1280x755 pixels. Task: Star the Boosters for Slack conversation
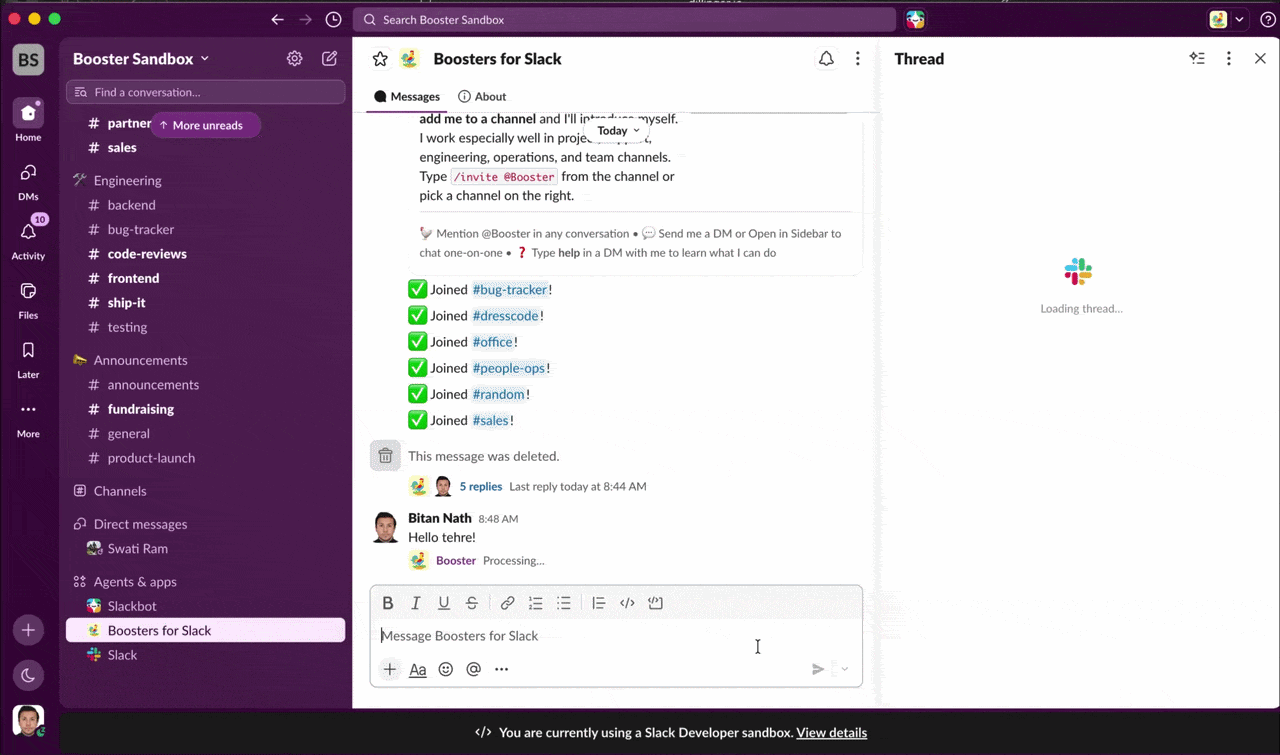click(380, 59)
